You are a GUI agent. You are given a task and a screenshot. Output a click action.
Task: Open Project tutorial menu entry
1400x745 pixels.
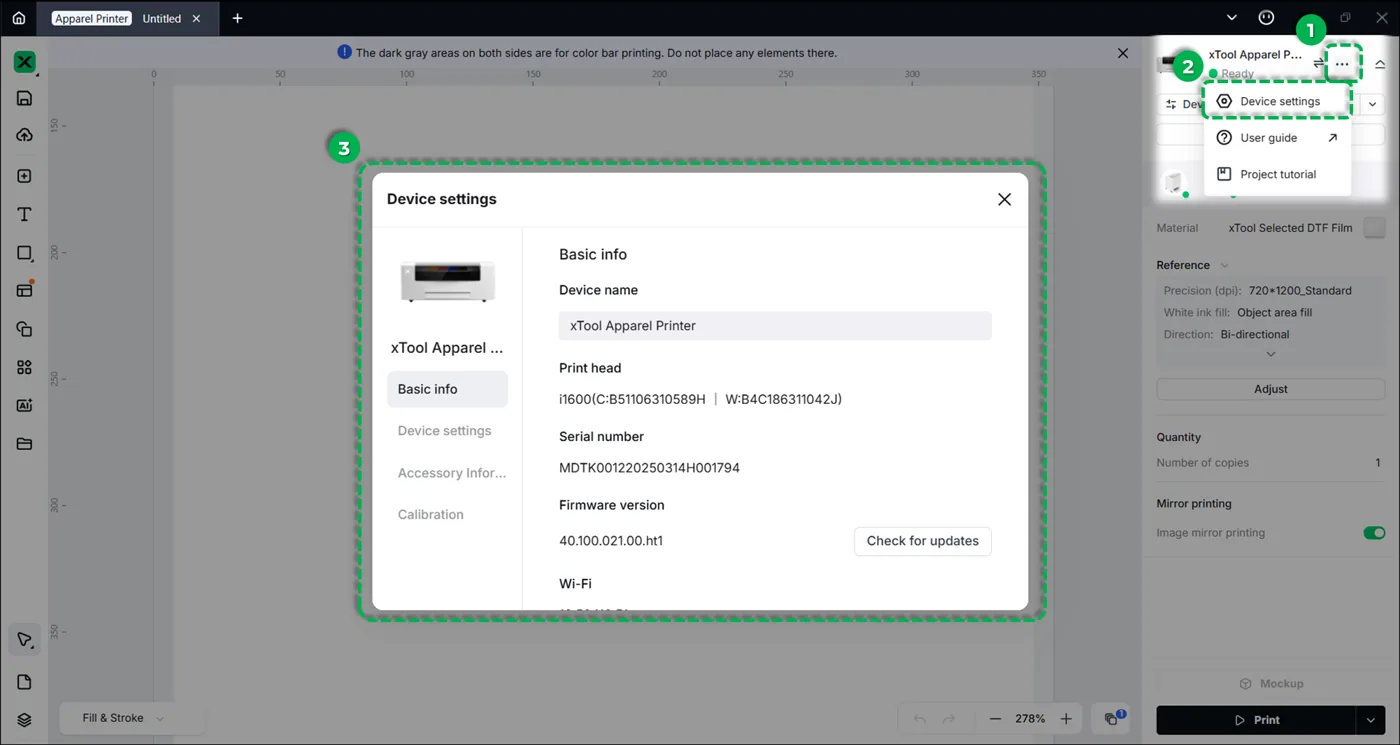(x=1278, y=174)
